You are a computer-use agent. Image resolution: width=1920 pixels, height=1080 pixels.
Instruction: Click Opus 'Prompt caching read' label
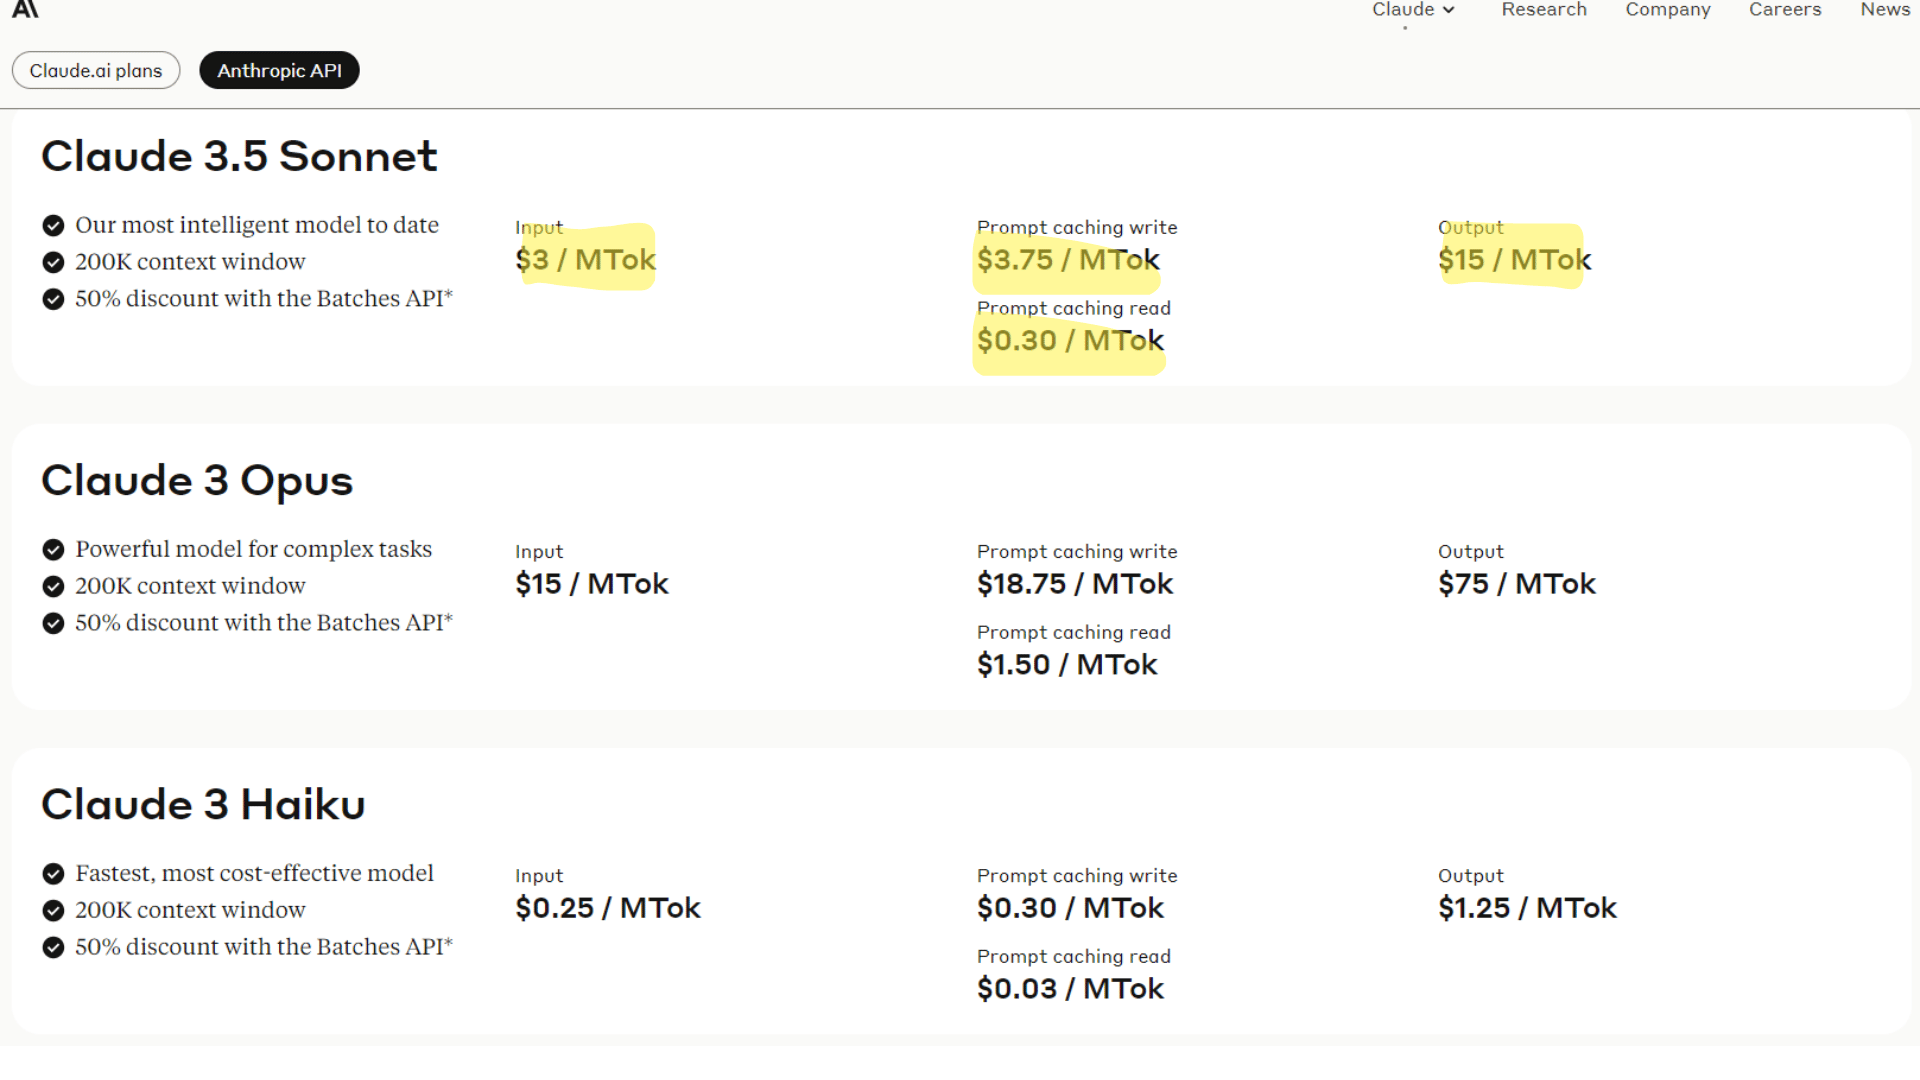pos(1074,633)
